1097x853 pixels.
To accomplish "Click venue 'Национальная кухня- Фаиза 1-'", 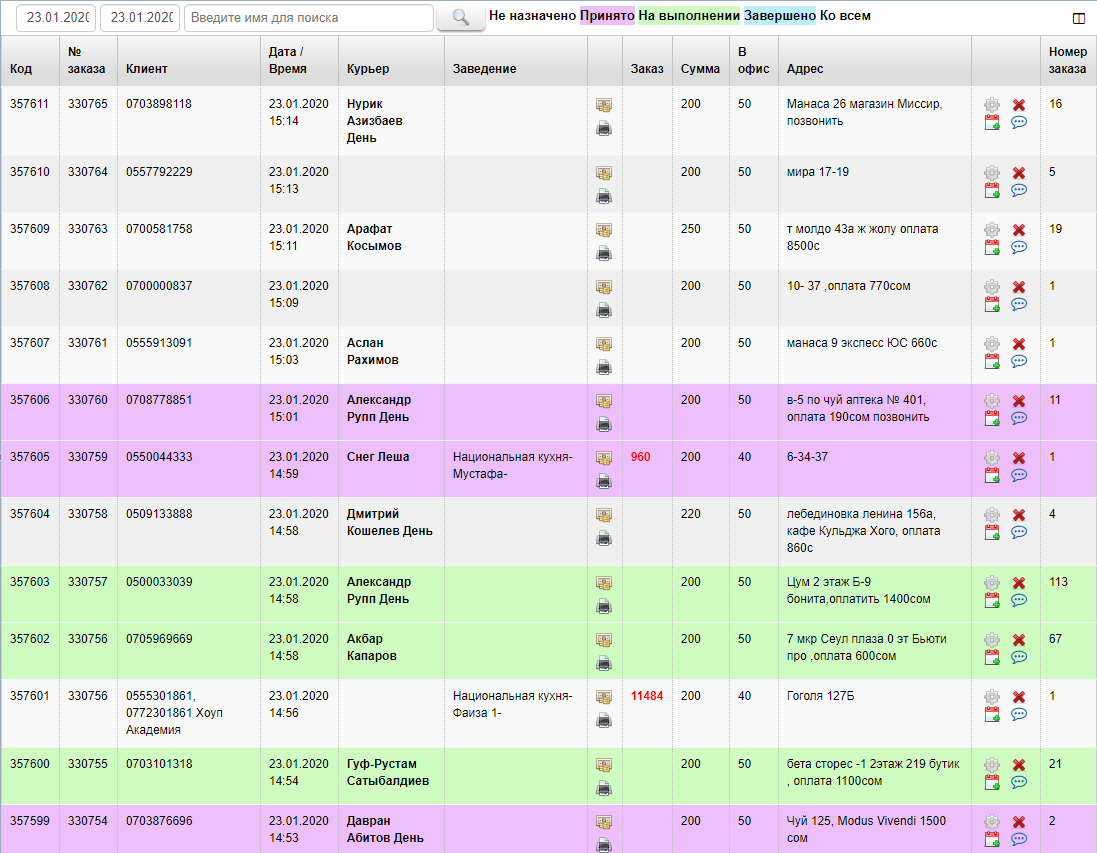I will tap(512, 704).
